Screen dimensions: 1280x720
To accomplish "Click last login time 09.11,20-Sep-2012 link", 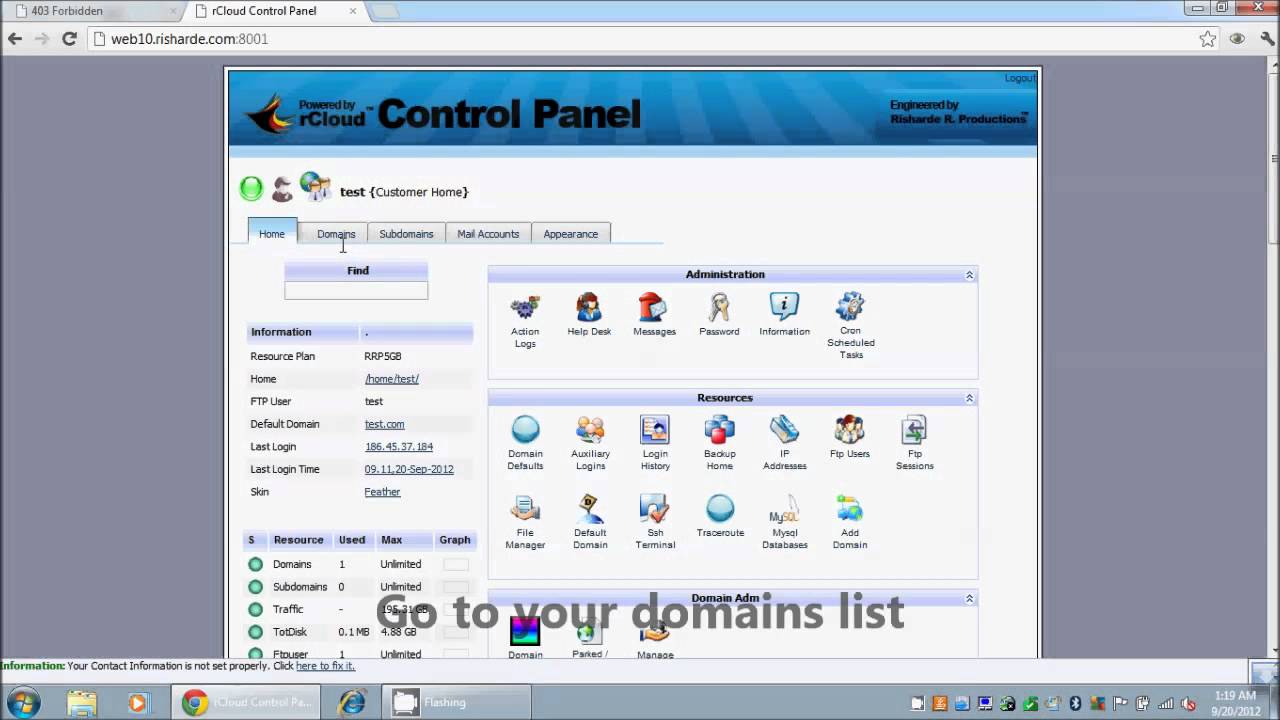I will [x=409, y=469].
